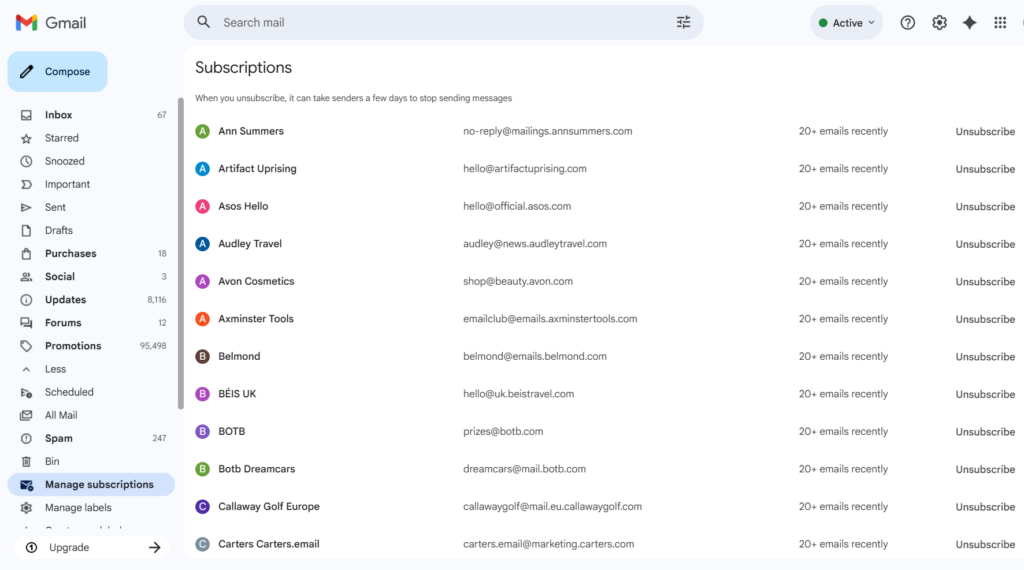
Task: Click the search magnifier icon
Action: 204,22
